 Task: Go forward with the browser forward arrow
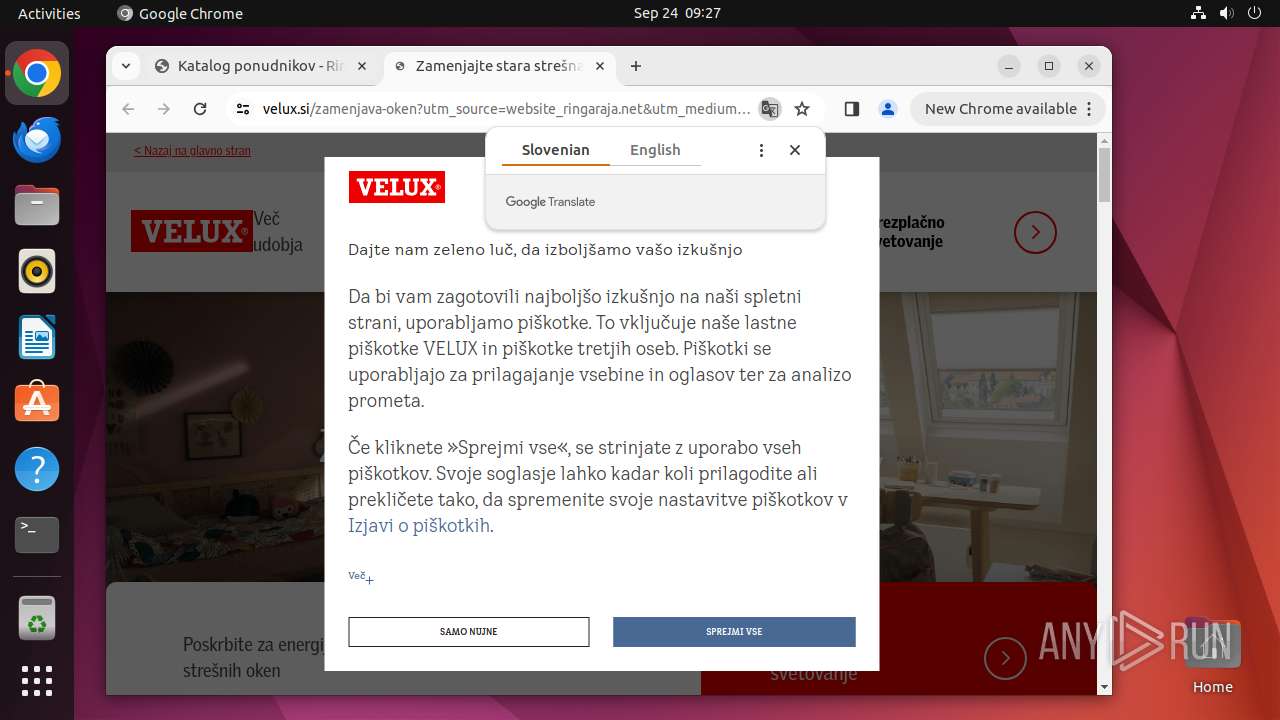pyautogui.click(x=164, y=109)
